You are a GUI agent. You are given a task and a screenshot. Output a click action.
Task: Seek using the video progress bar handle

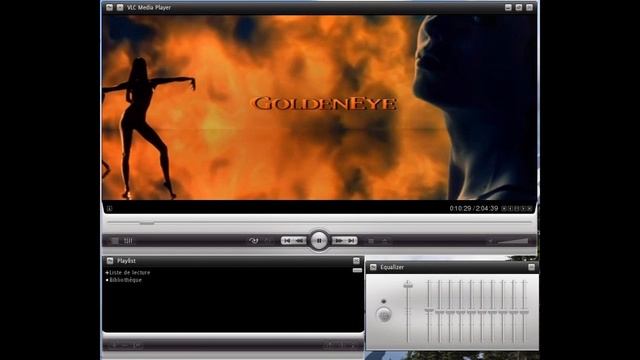tap(147, 223)
